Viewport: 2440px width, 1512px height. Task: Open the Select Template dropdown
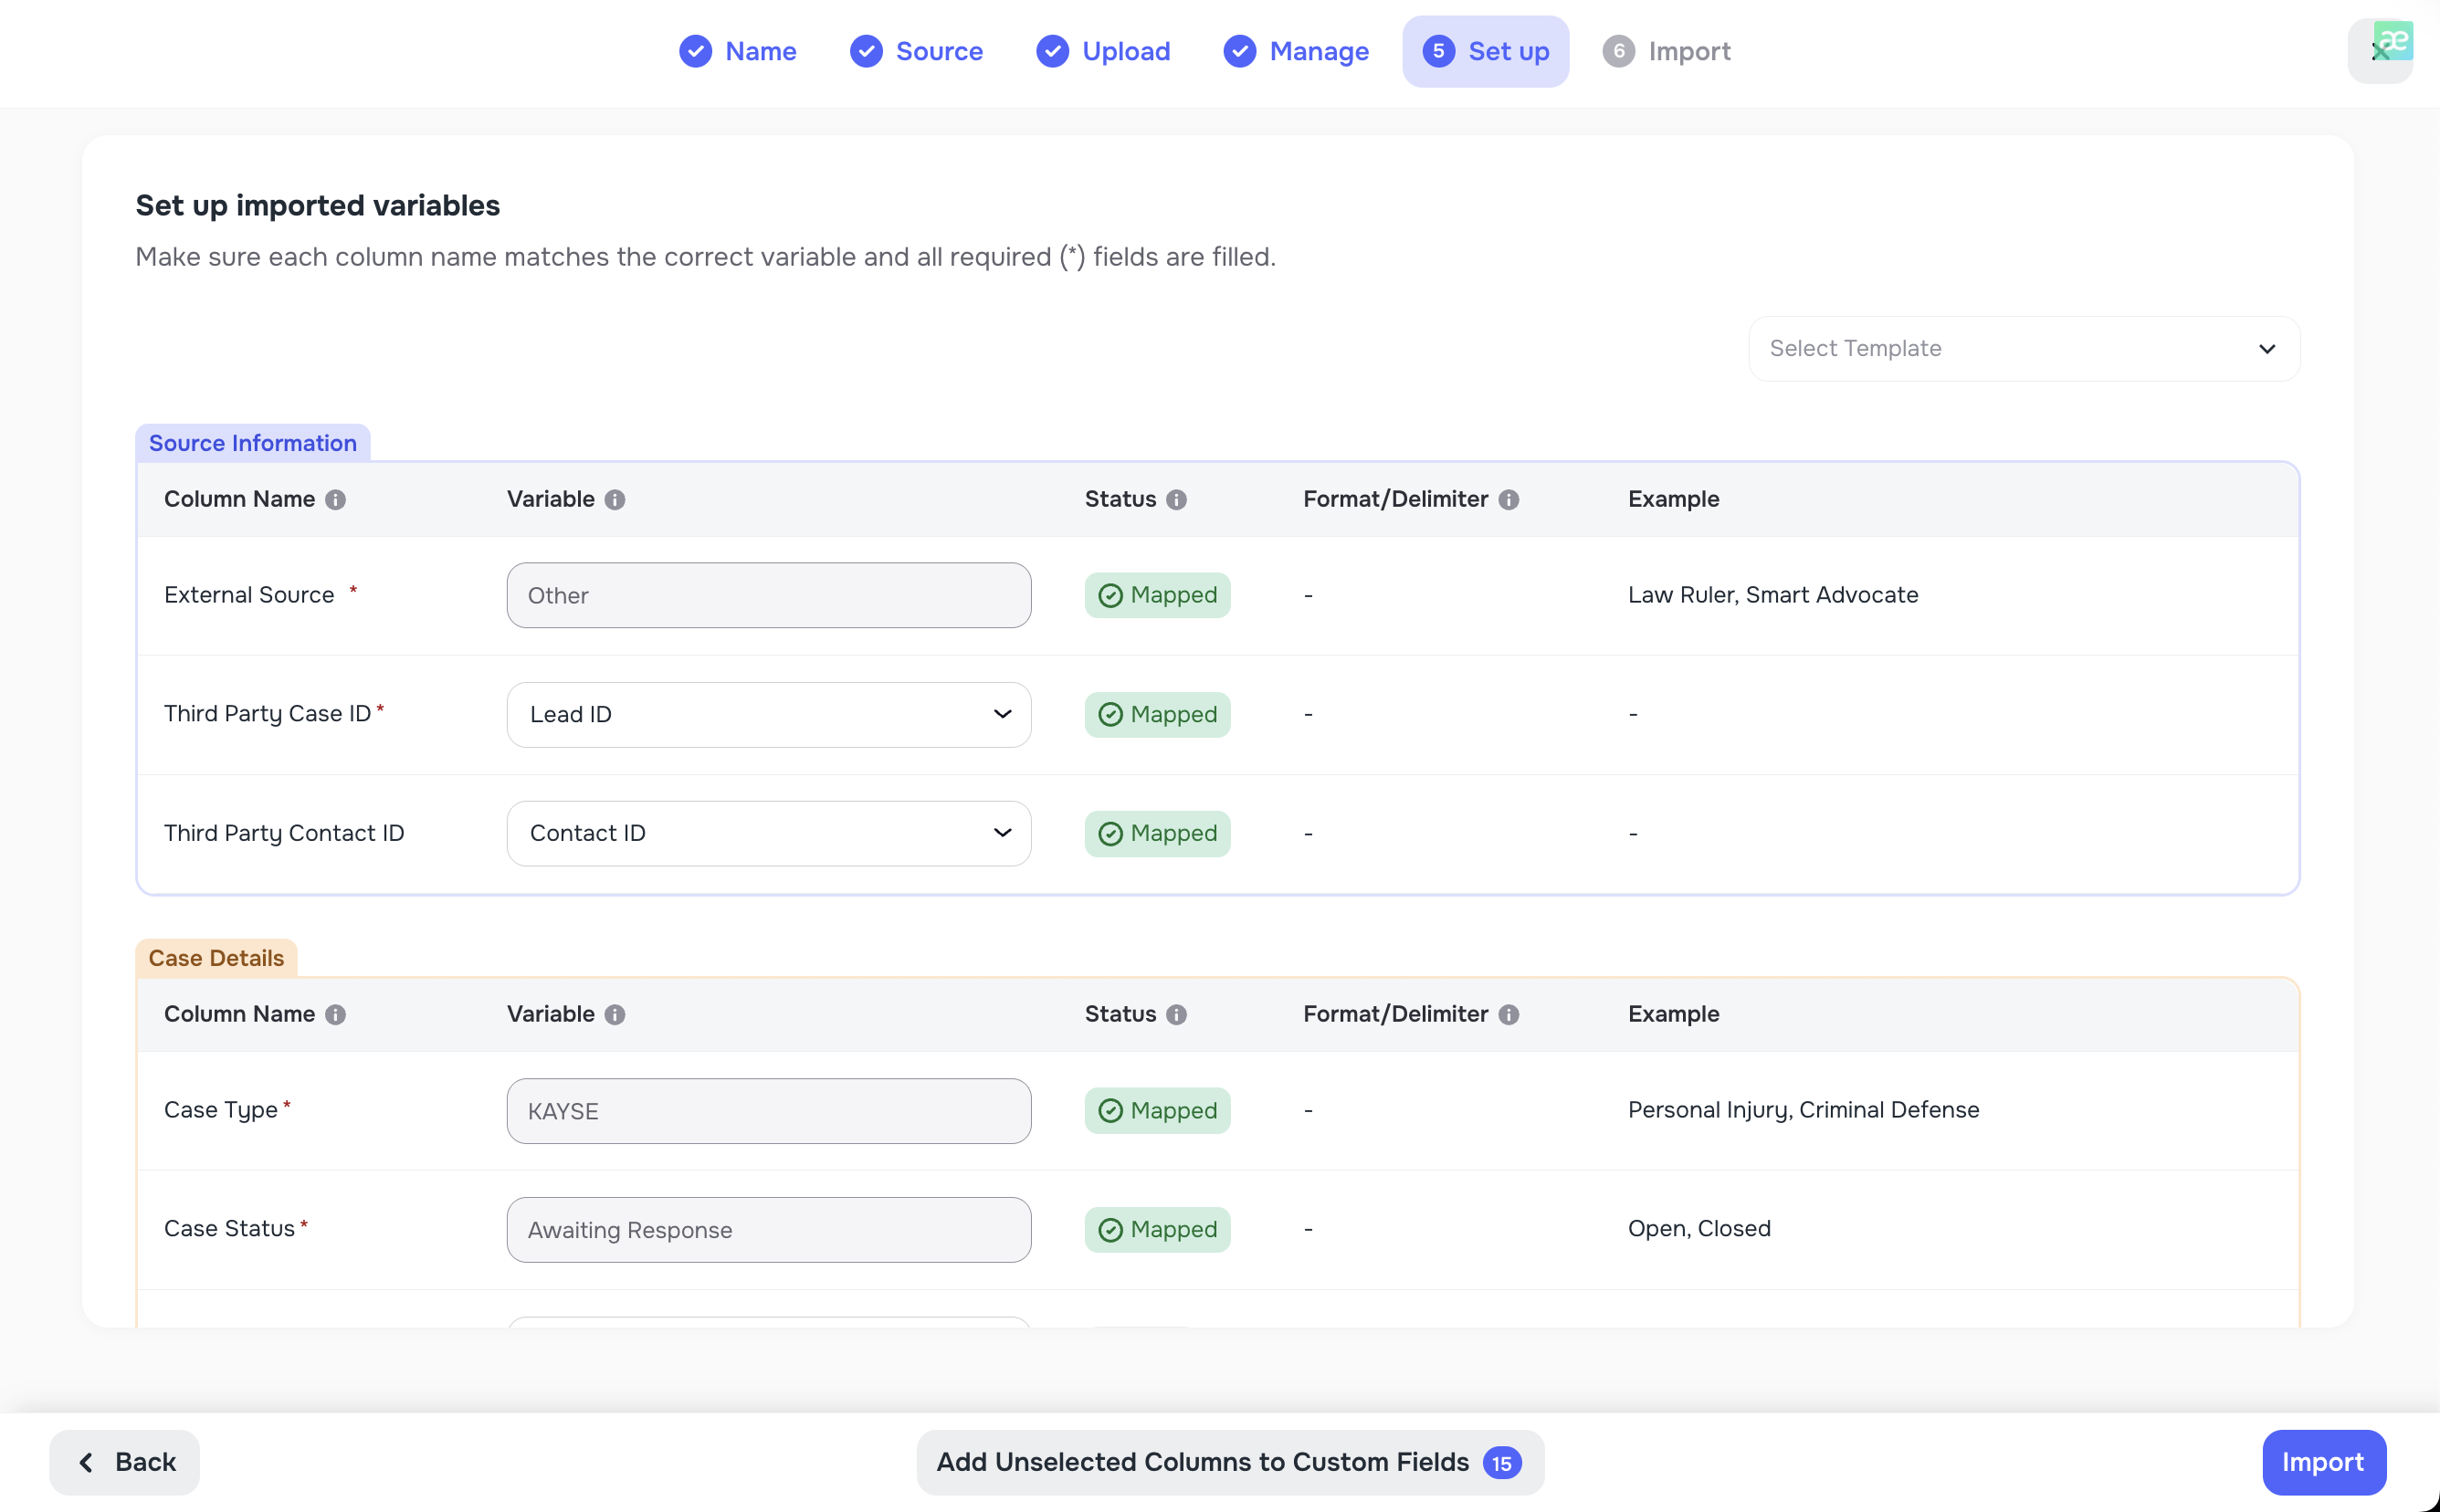[2023, 349]
